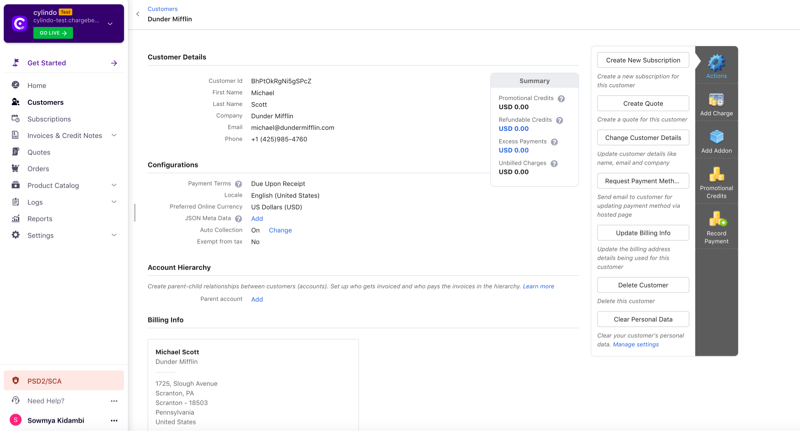Open the cylindo site switcher dropdown
Viewport: 800px width, 431px height.
(110, 23)
